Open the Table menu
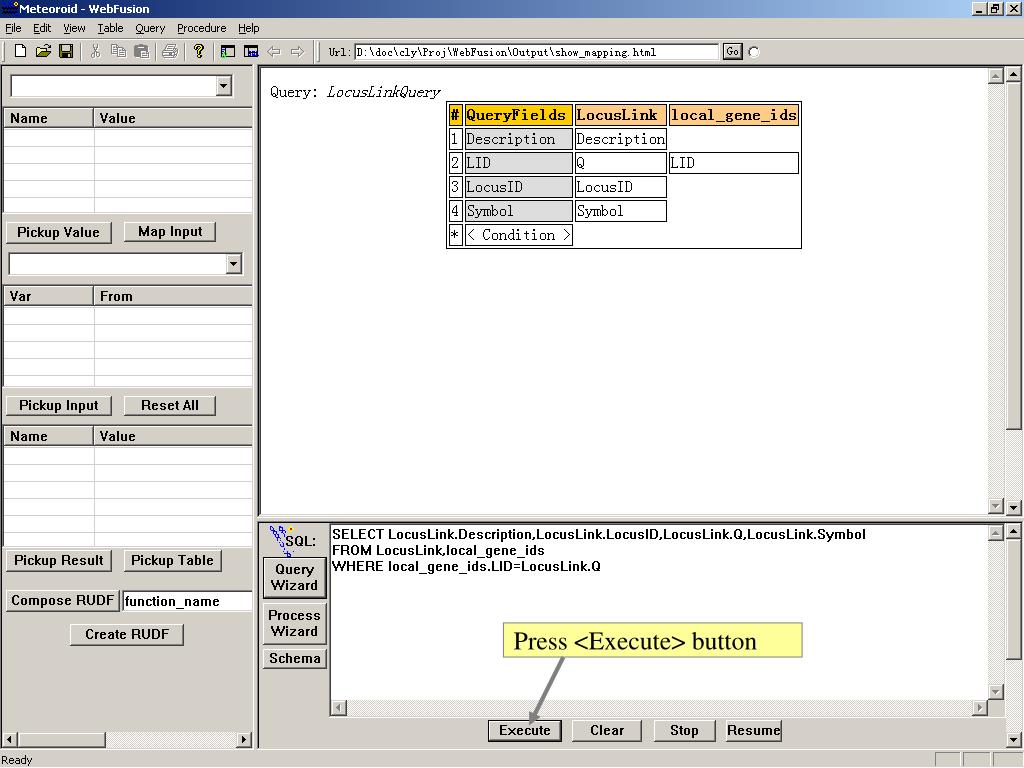This screenshot has height=768, width=1024. coord(110,28)
